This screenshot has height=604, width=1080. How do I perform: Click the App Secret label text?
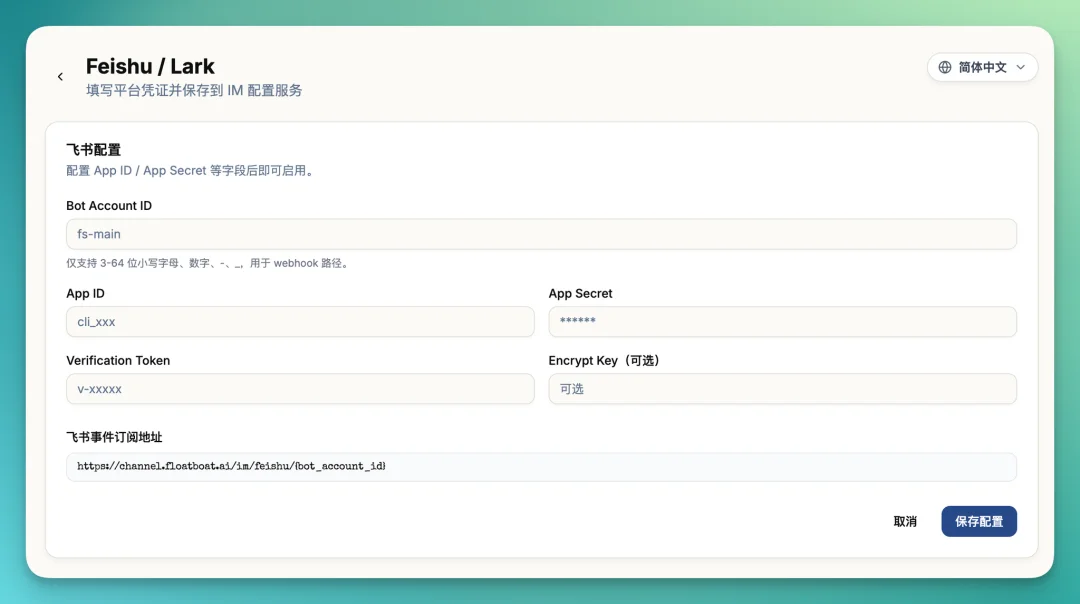click(x=580, y=294)
